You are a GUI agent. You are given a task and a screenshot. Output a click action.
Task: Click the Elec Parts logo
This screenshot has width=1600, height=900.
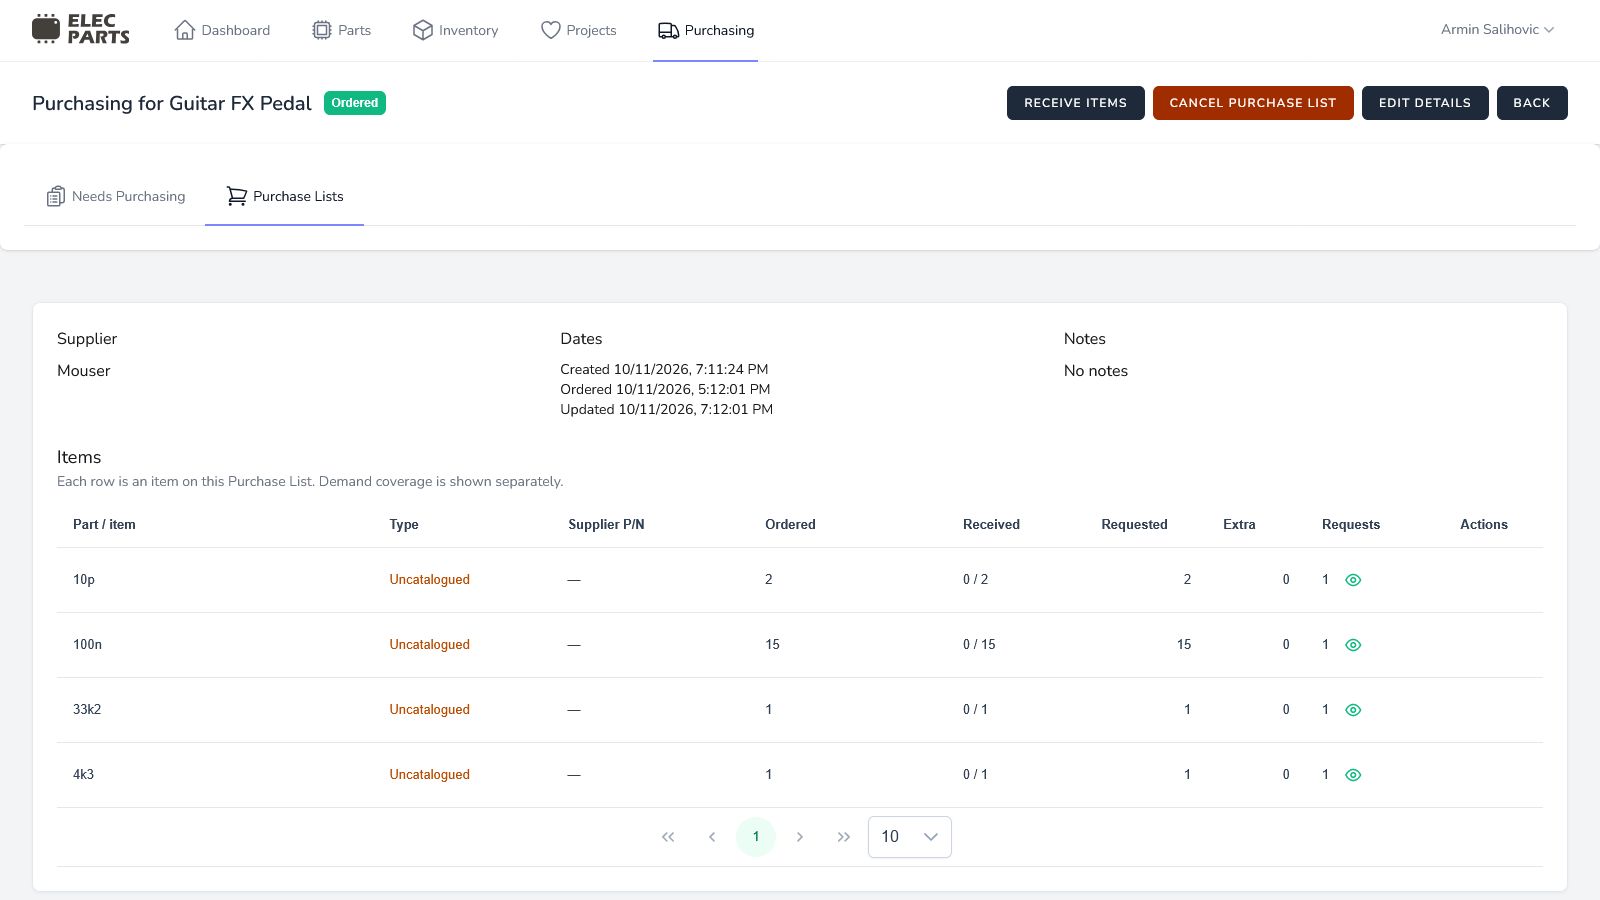(x=81, y=29)
